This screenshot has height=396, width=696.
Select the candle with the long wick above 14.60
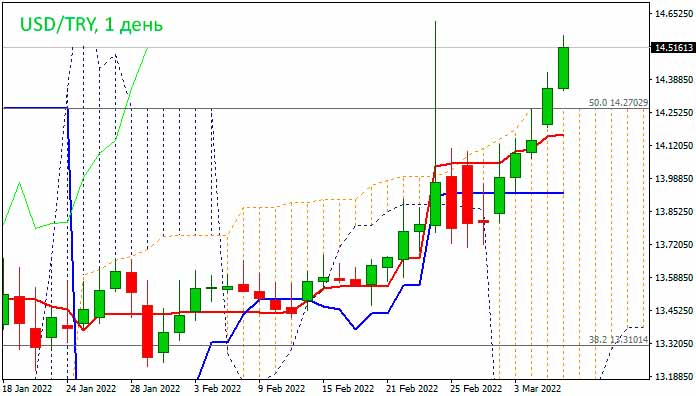click(x=435, y=203)
